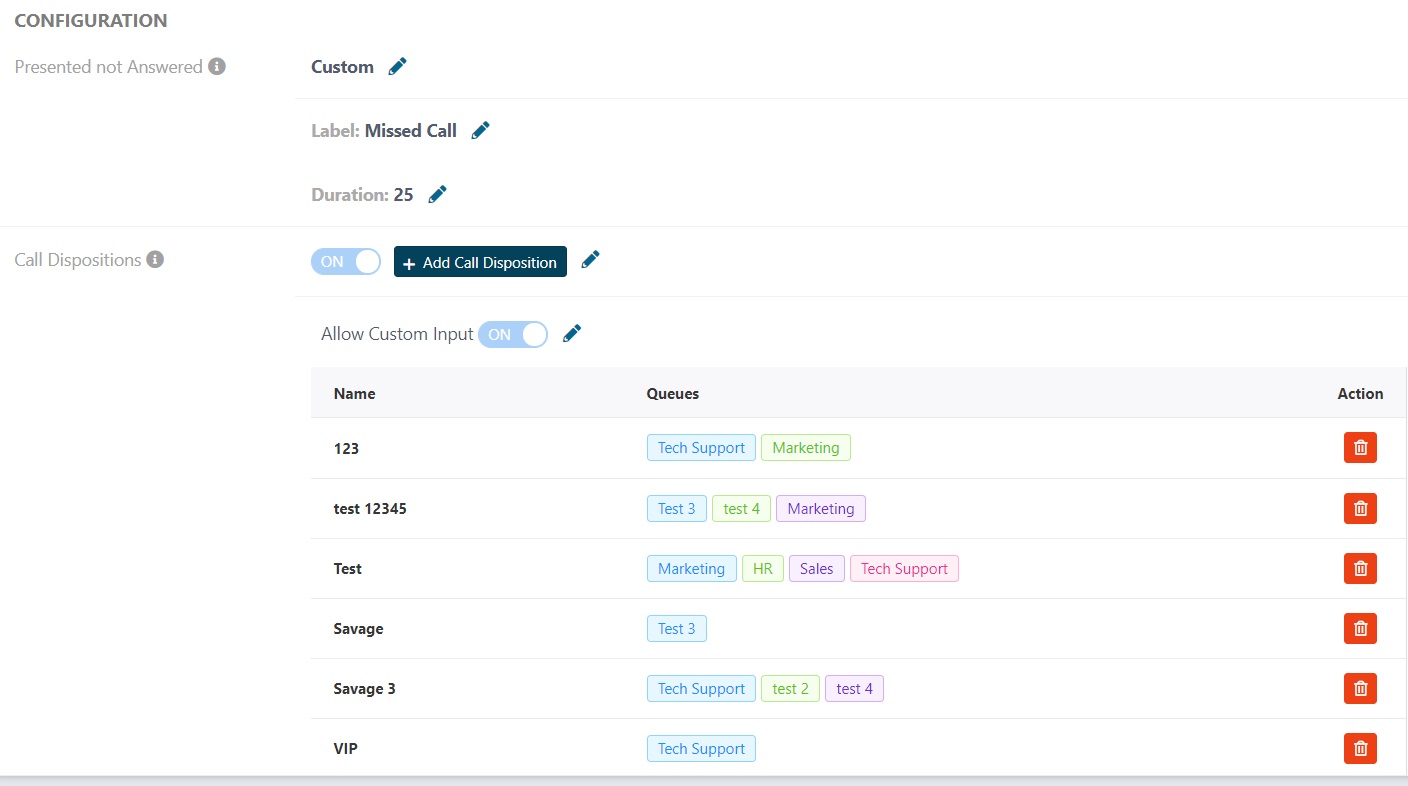Delete the Test disposition row

coord(1360,568)
